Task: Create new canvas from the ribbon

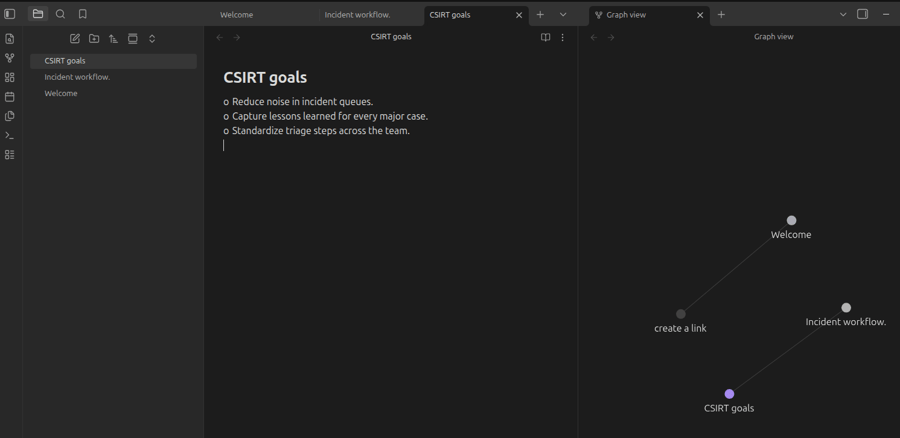Action: pos(10,77)
